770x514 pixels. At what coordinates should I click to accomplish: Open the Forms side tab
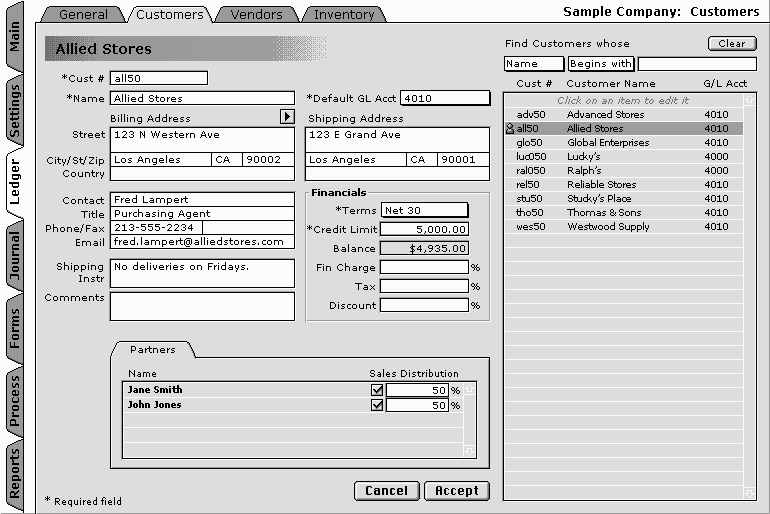coord(14,328)
